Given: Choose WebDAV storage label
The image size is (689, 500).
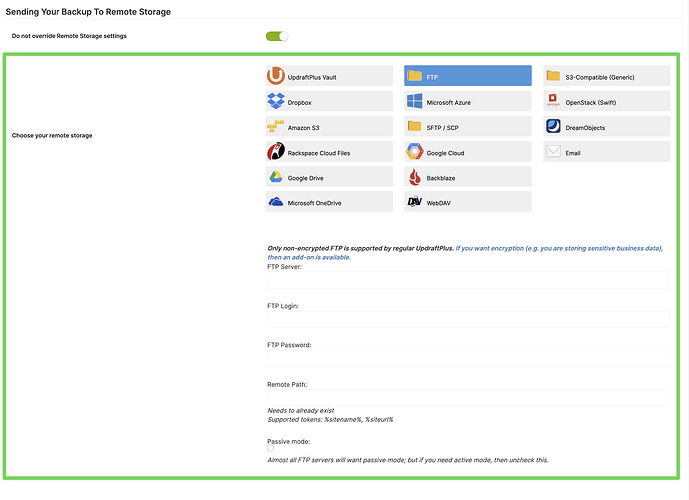Looking at the screenshot, I should tap(439, 203).
